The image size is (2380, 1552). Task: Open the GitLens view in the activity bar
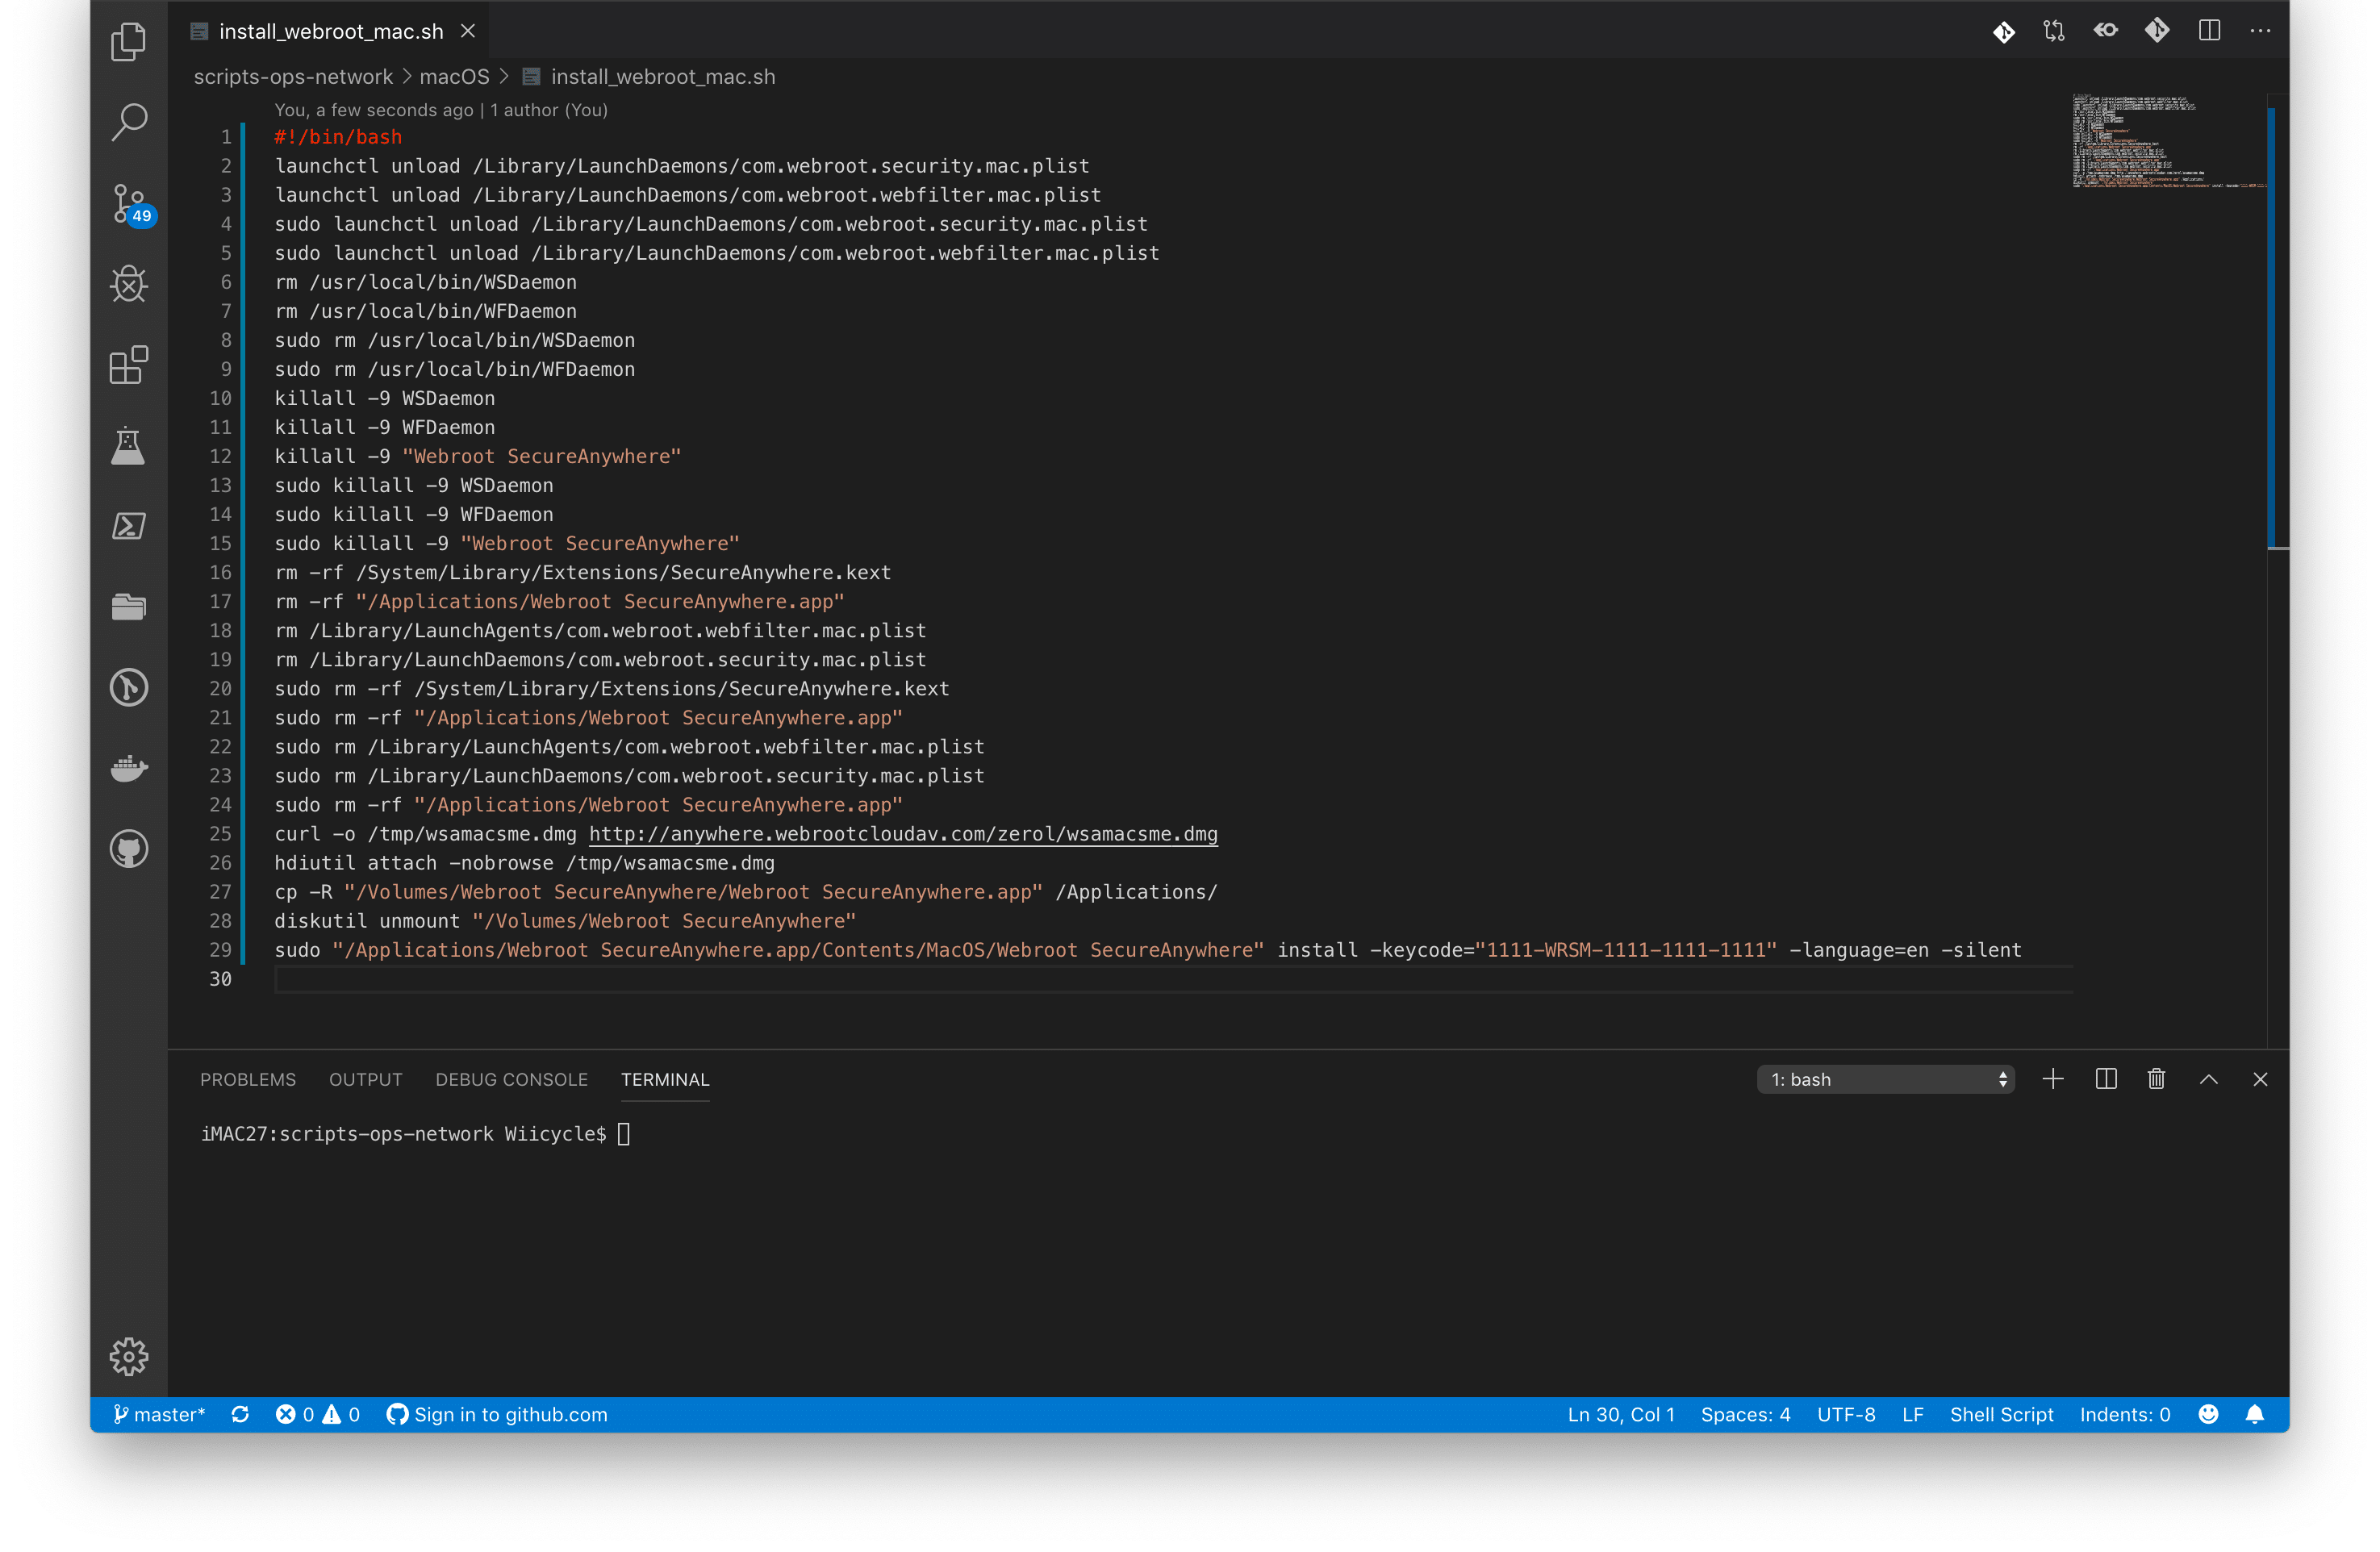point(129,688)
